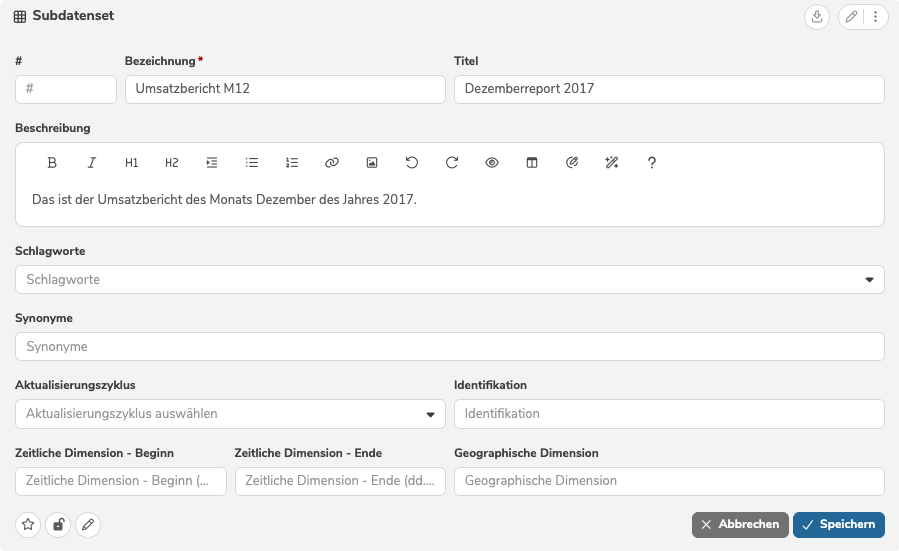The image size is (899, 551).
Task: Click the download icon at top right
Action: pyautogui.click(x=817, y=17)
